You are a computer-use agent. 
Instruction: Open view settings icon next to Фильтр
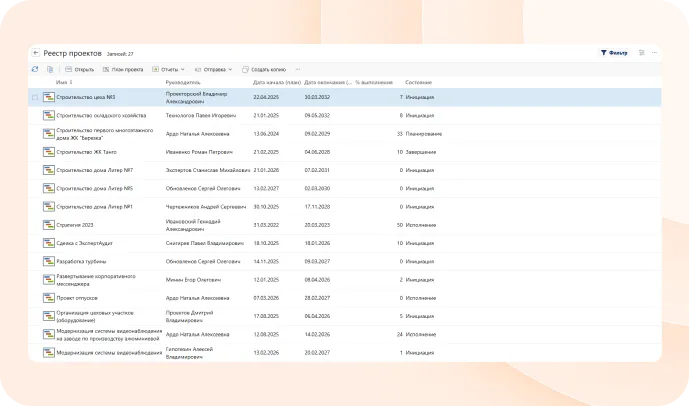click(642, 52)
